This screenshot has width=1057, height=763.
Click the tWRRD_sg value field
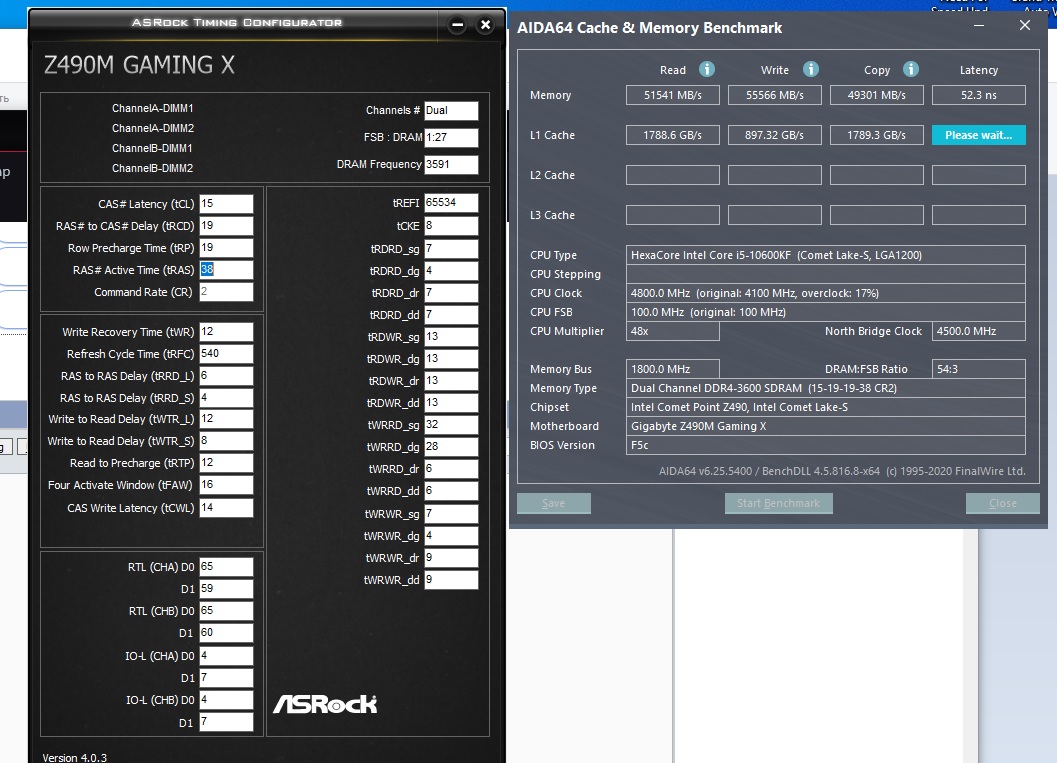click(451, 425)
